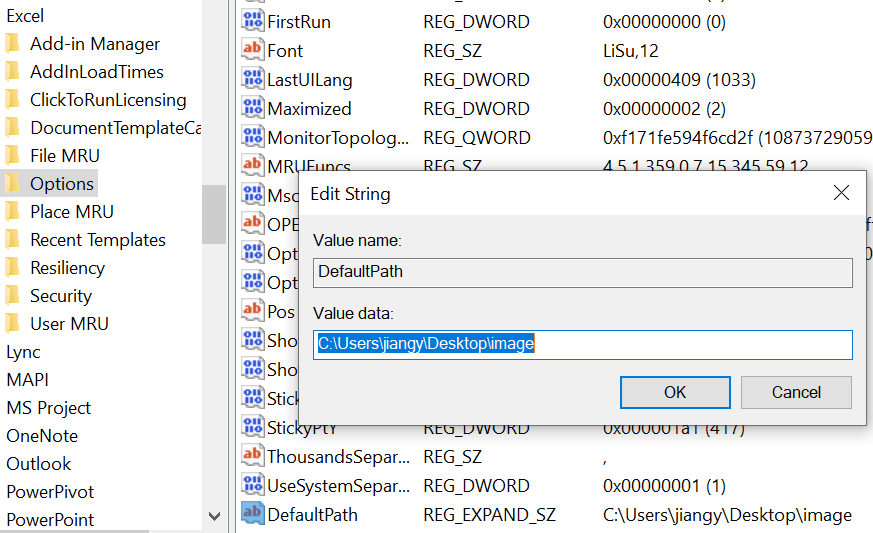
Task: Confirm the edit with OK
Action: coord(675,392)
